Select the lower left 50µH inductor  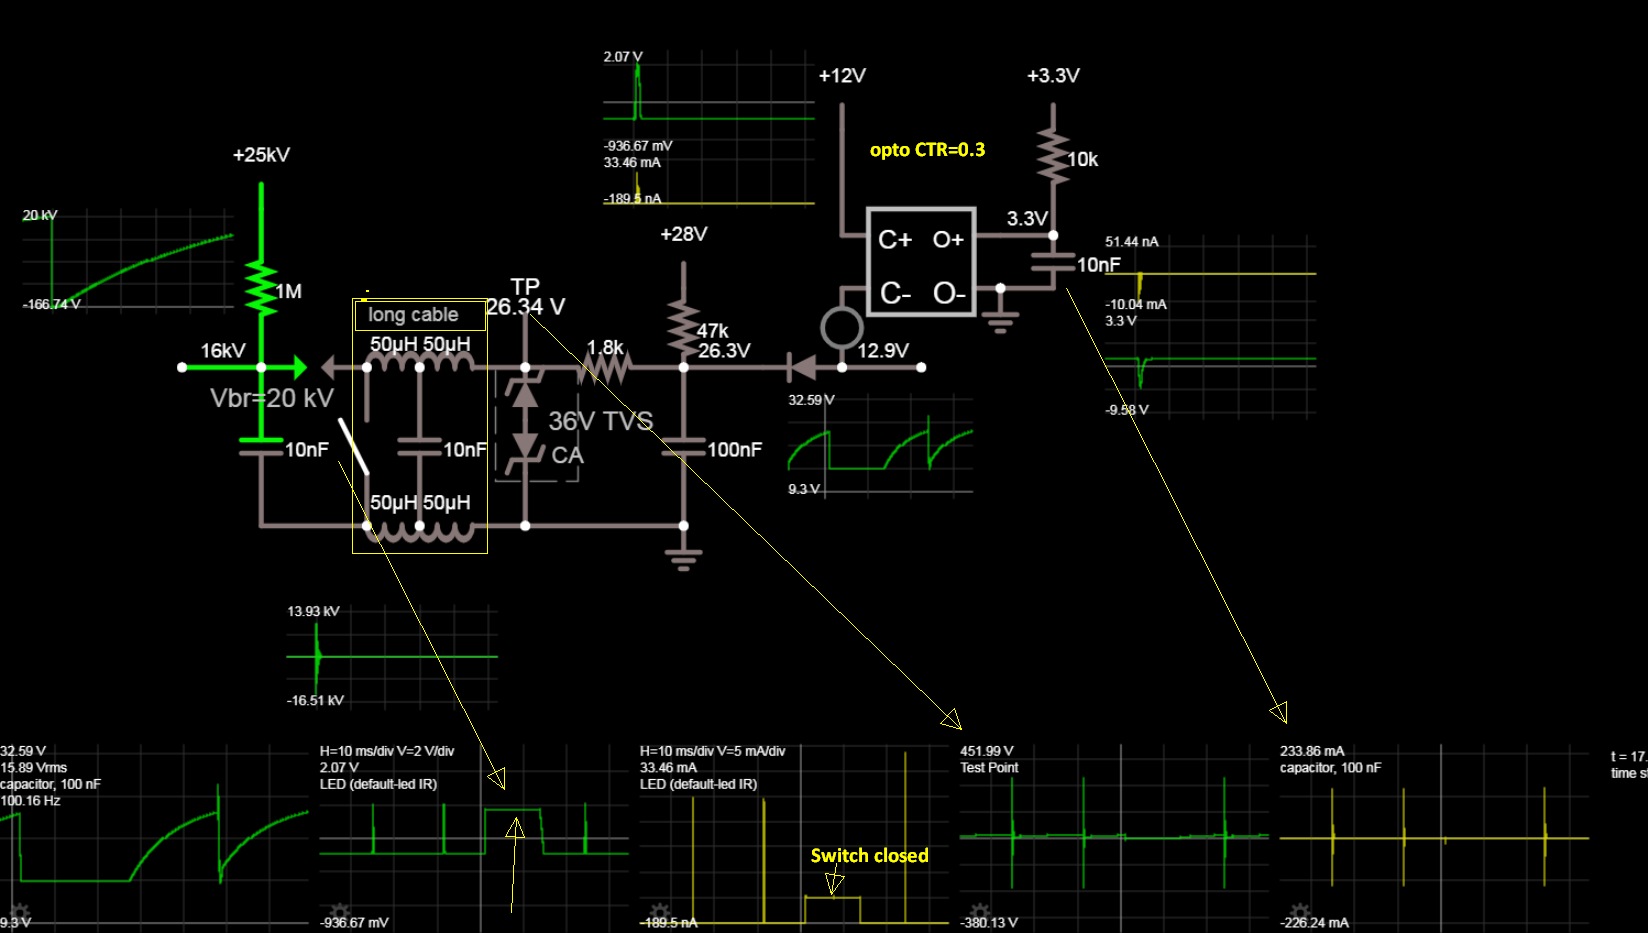(x=393, y=531)
